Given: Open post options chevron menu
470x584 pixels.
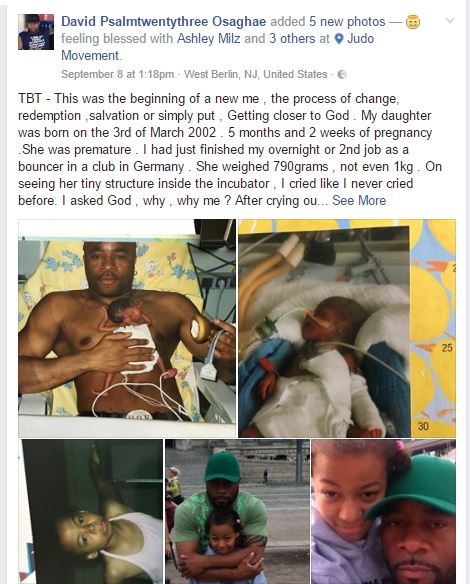Looking at the screenshot, I should tap(450, 20).
